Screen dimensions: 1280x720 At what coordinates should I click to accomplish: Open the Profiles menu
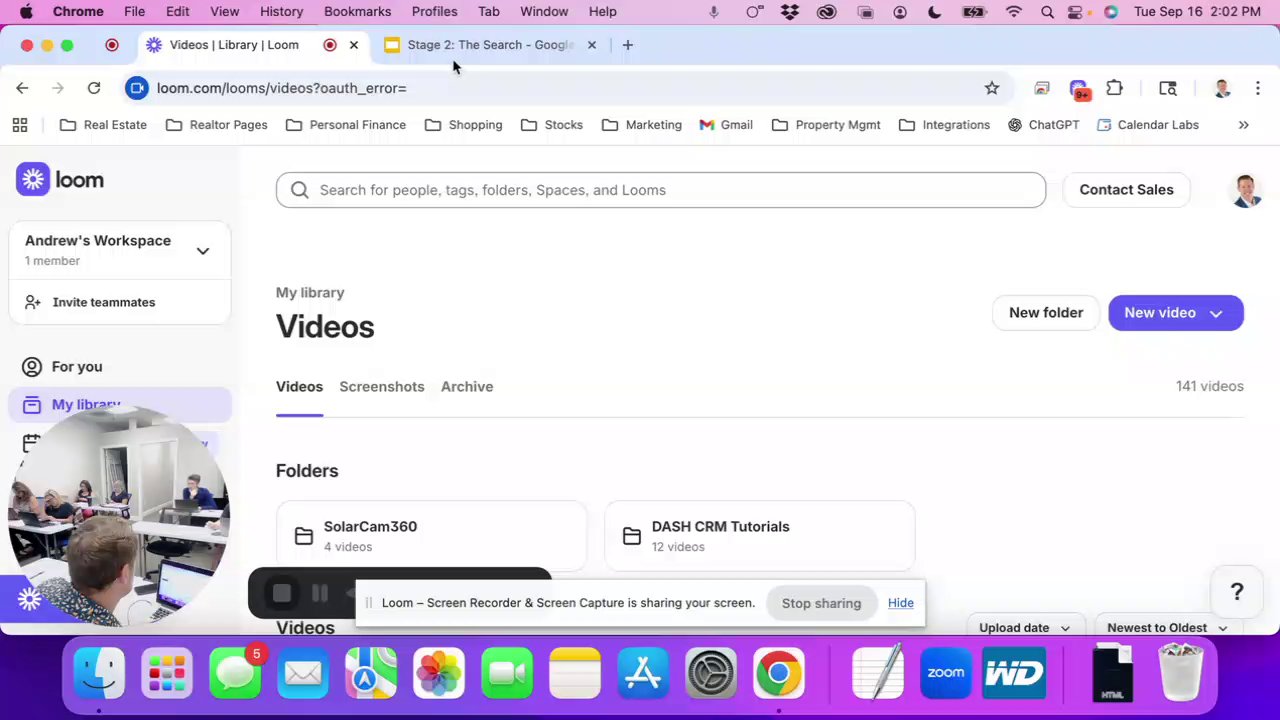(x=434, y=12)
